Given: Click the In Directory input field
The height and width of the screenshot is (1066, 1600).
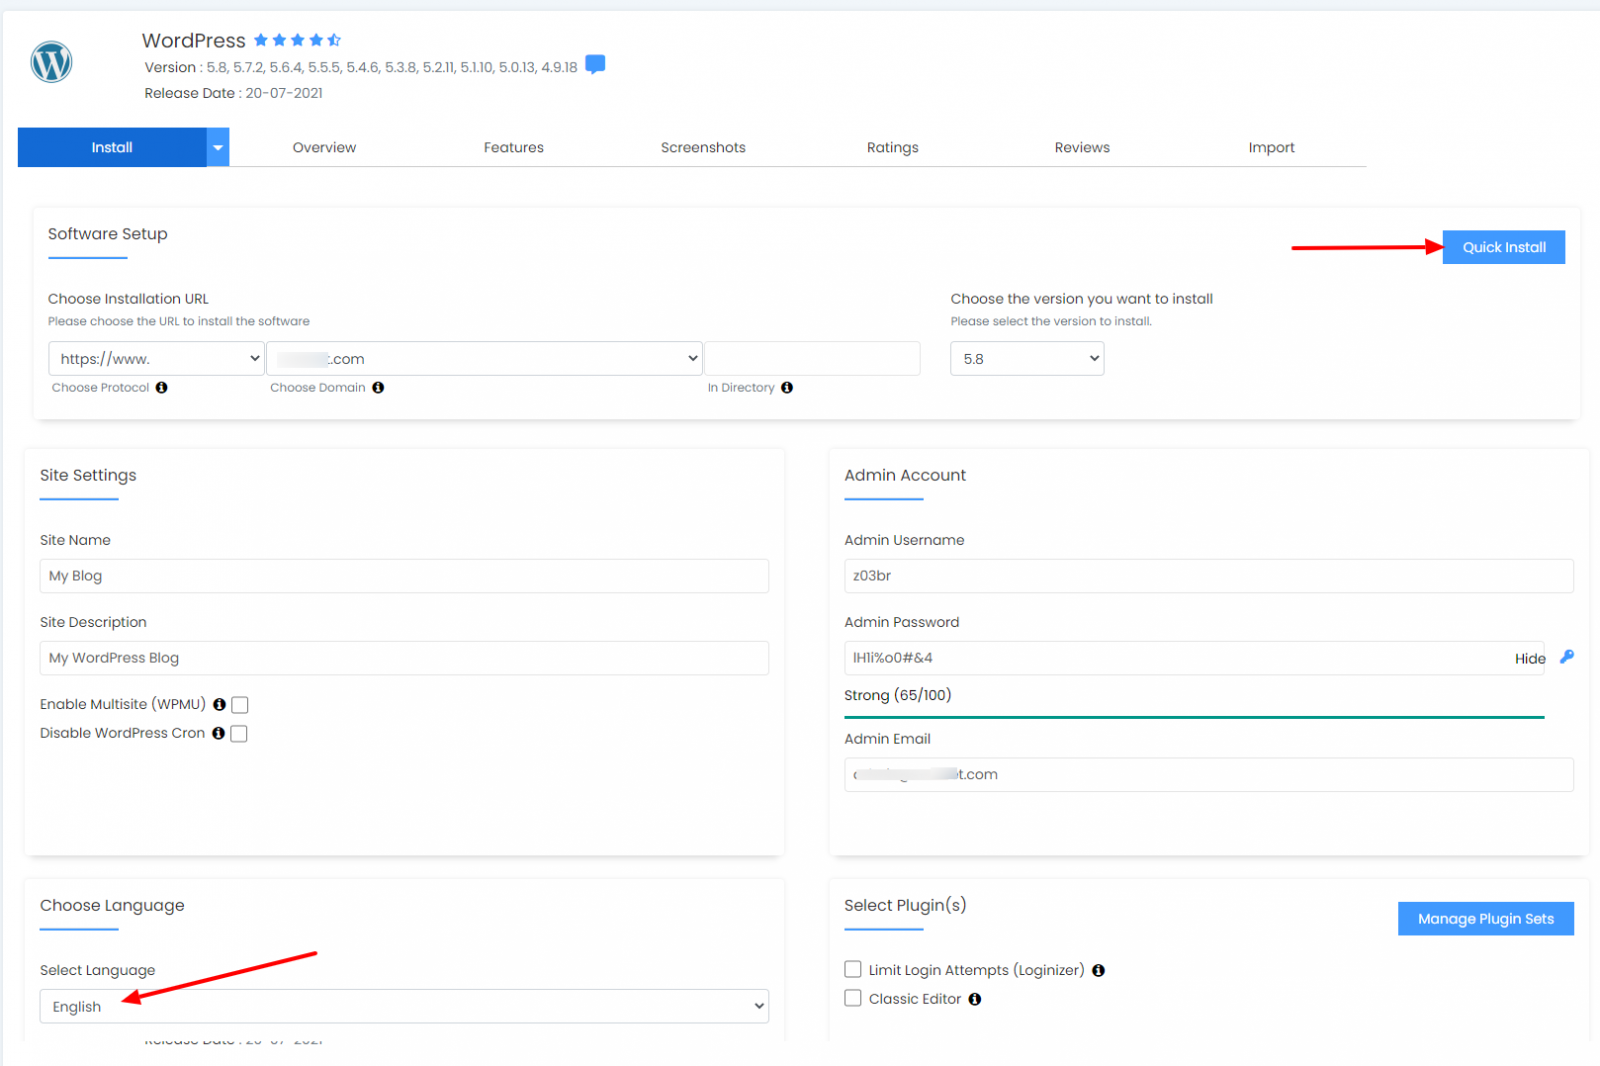Looking at the screenshot, I should tap(812, 359).
